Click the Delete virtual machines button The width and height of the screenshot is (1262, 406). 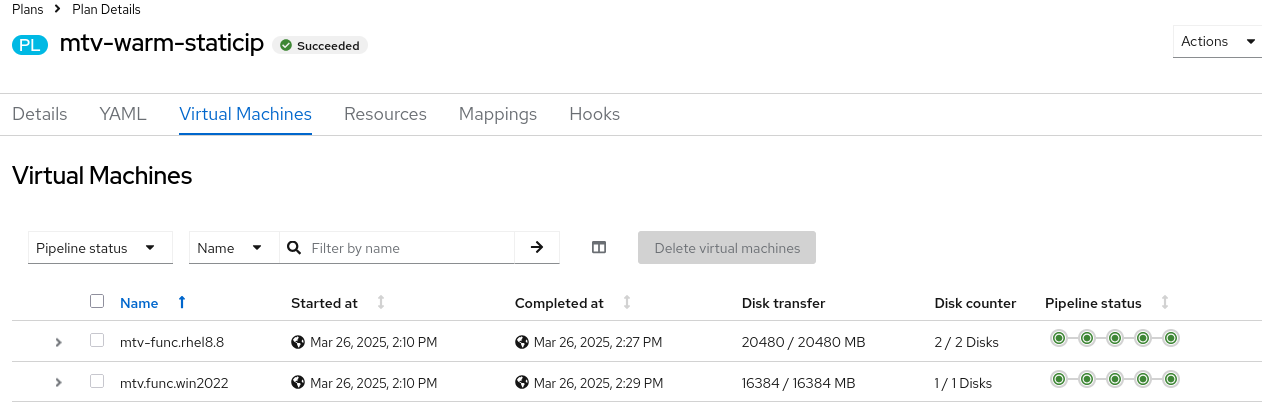[x=727, y=248]
